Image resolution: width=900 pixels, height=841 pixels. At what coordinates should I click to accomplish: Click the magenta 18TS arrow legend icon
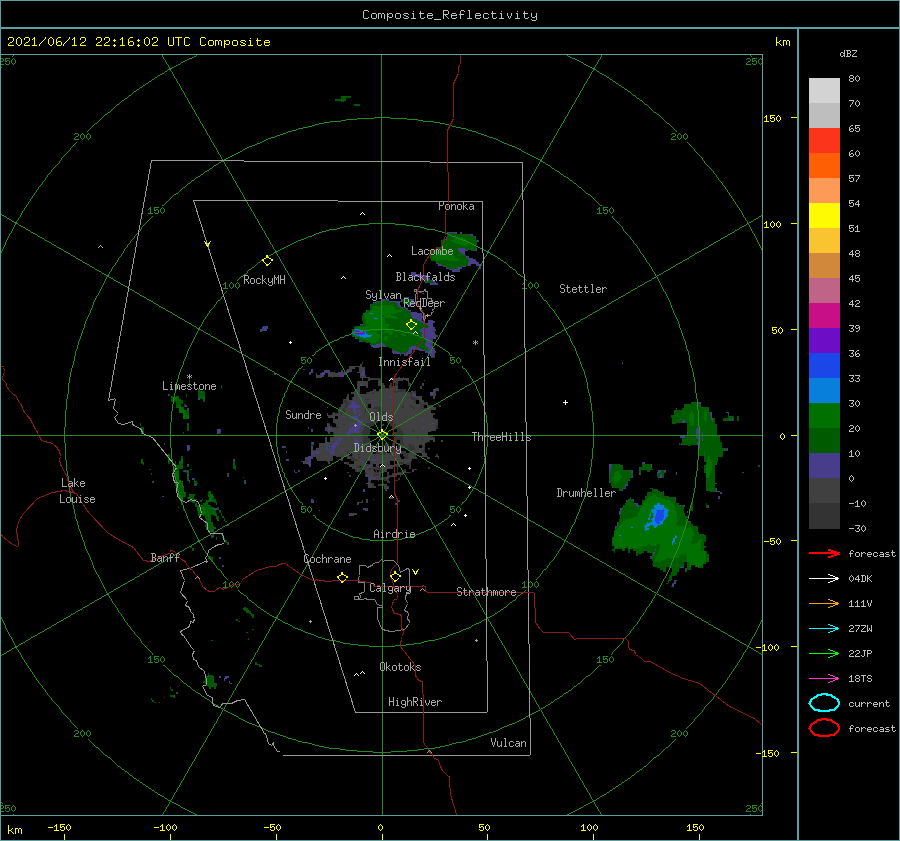[824, 679]
